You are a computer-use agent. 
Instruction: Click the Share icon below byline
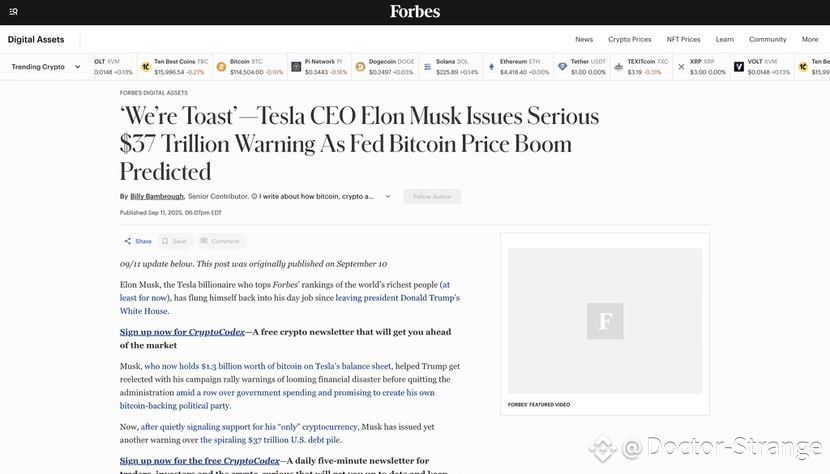point(128,241)
